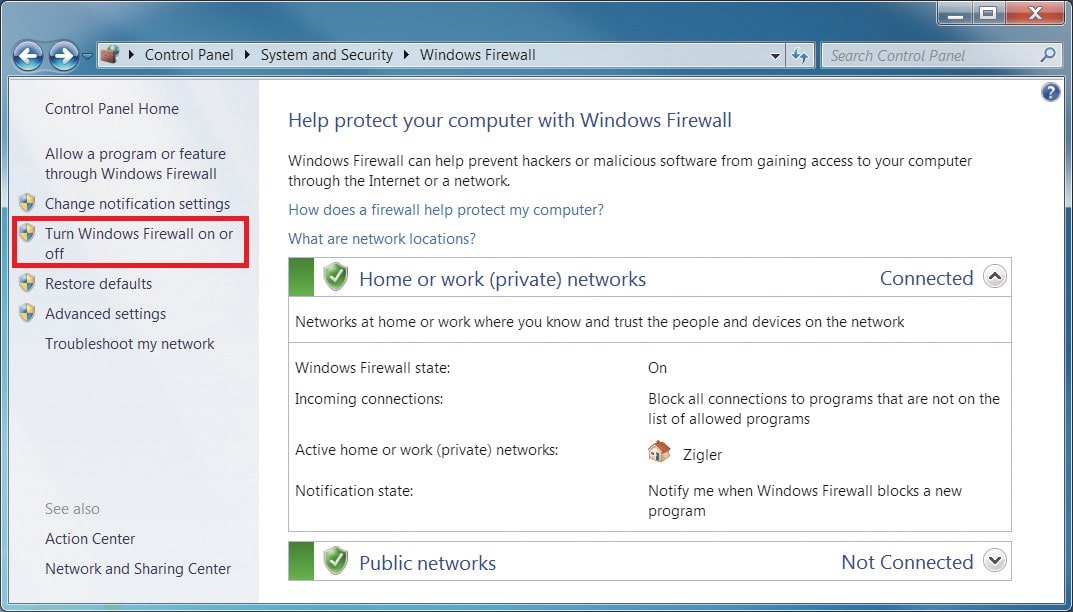Select Control Panel in breadcrumb path
The image size is (1073, 612).
tap(189, 55)
